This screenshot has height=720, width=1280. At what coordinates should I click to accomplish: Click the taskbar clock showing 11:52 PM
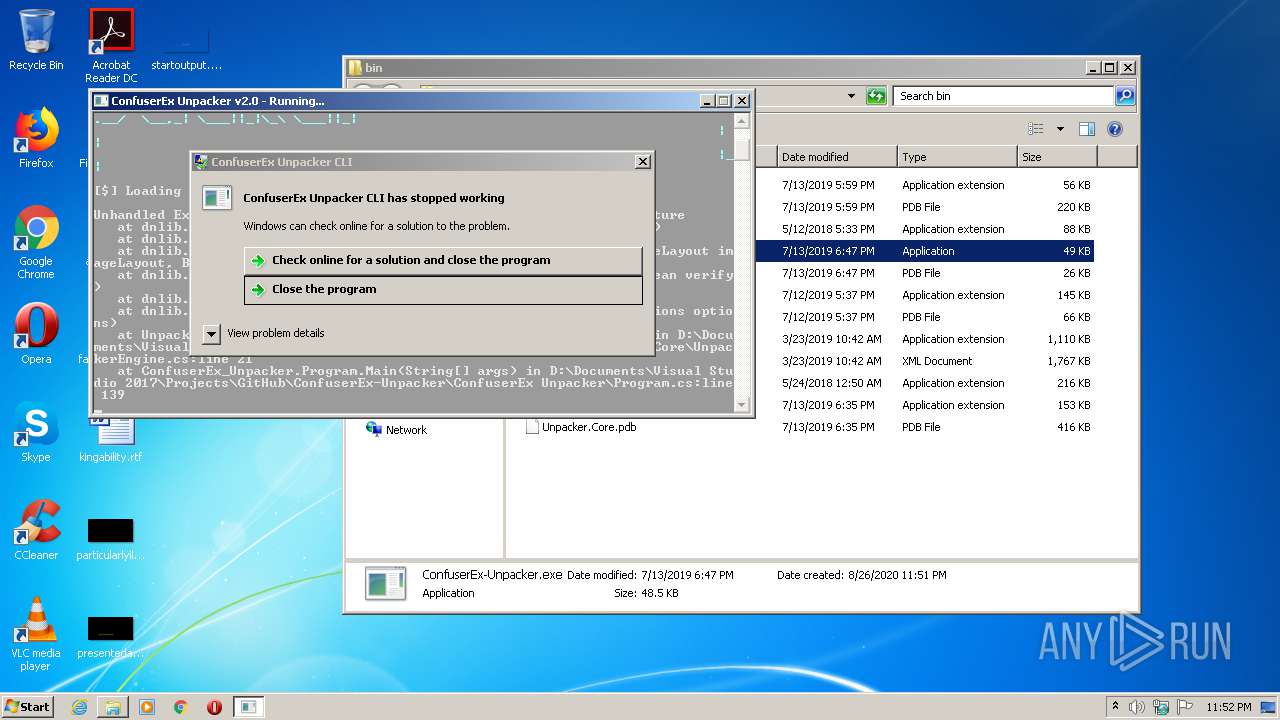click(x=1228, y=707)
